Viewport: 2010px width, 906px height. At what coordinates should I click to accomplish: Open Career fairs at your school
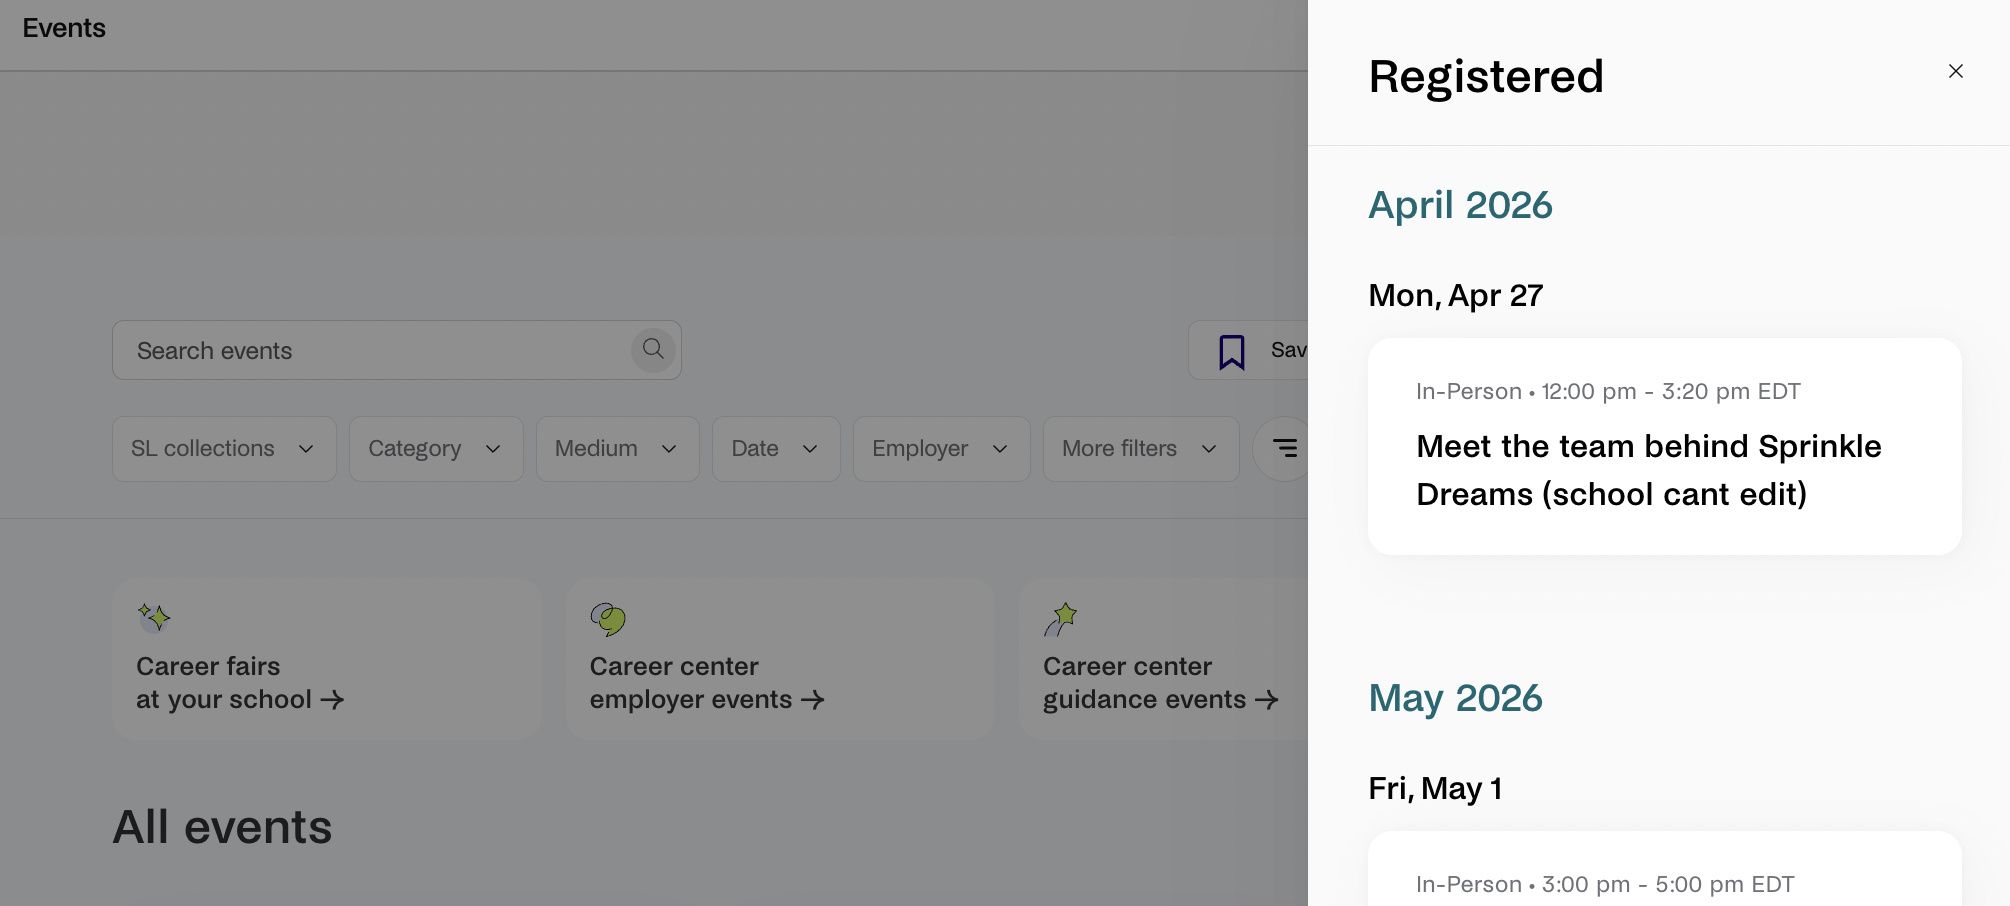327,658
